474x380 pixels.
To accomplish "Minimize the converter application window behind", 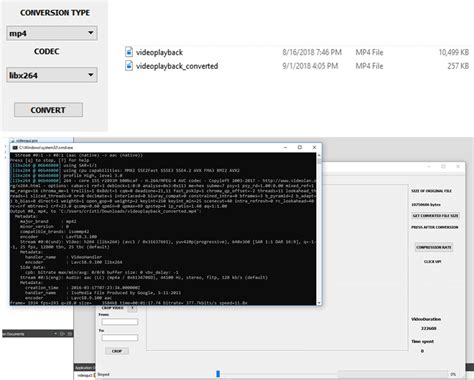I will pos(429,166).
